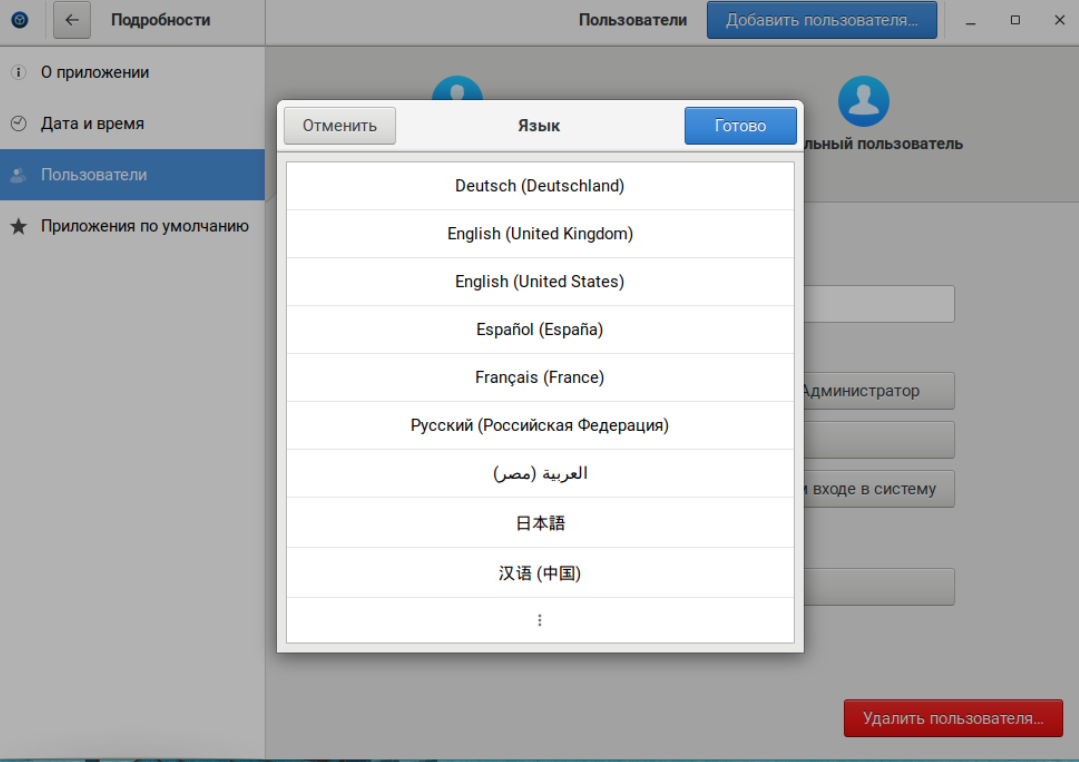This screenshot has height=762, width=1079.
Task: Click the star icon for default applications
Action: (18, 227)
